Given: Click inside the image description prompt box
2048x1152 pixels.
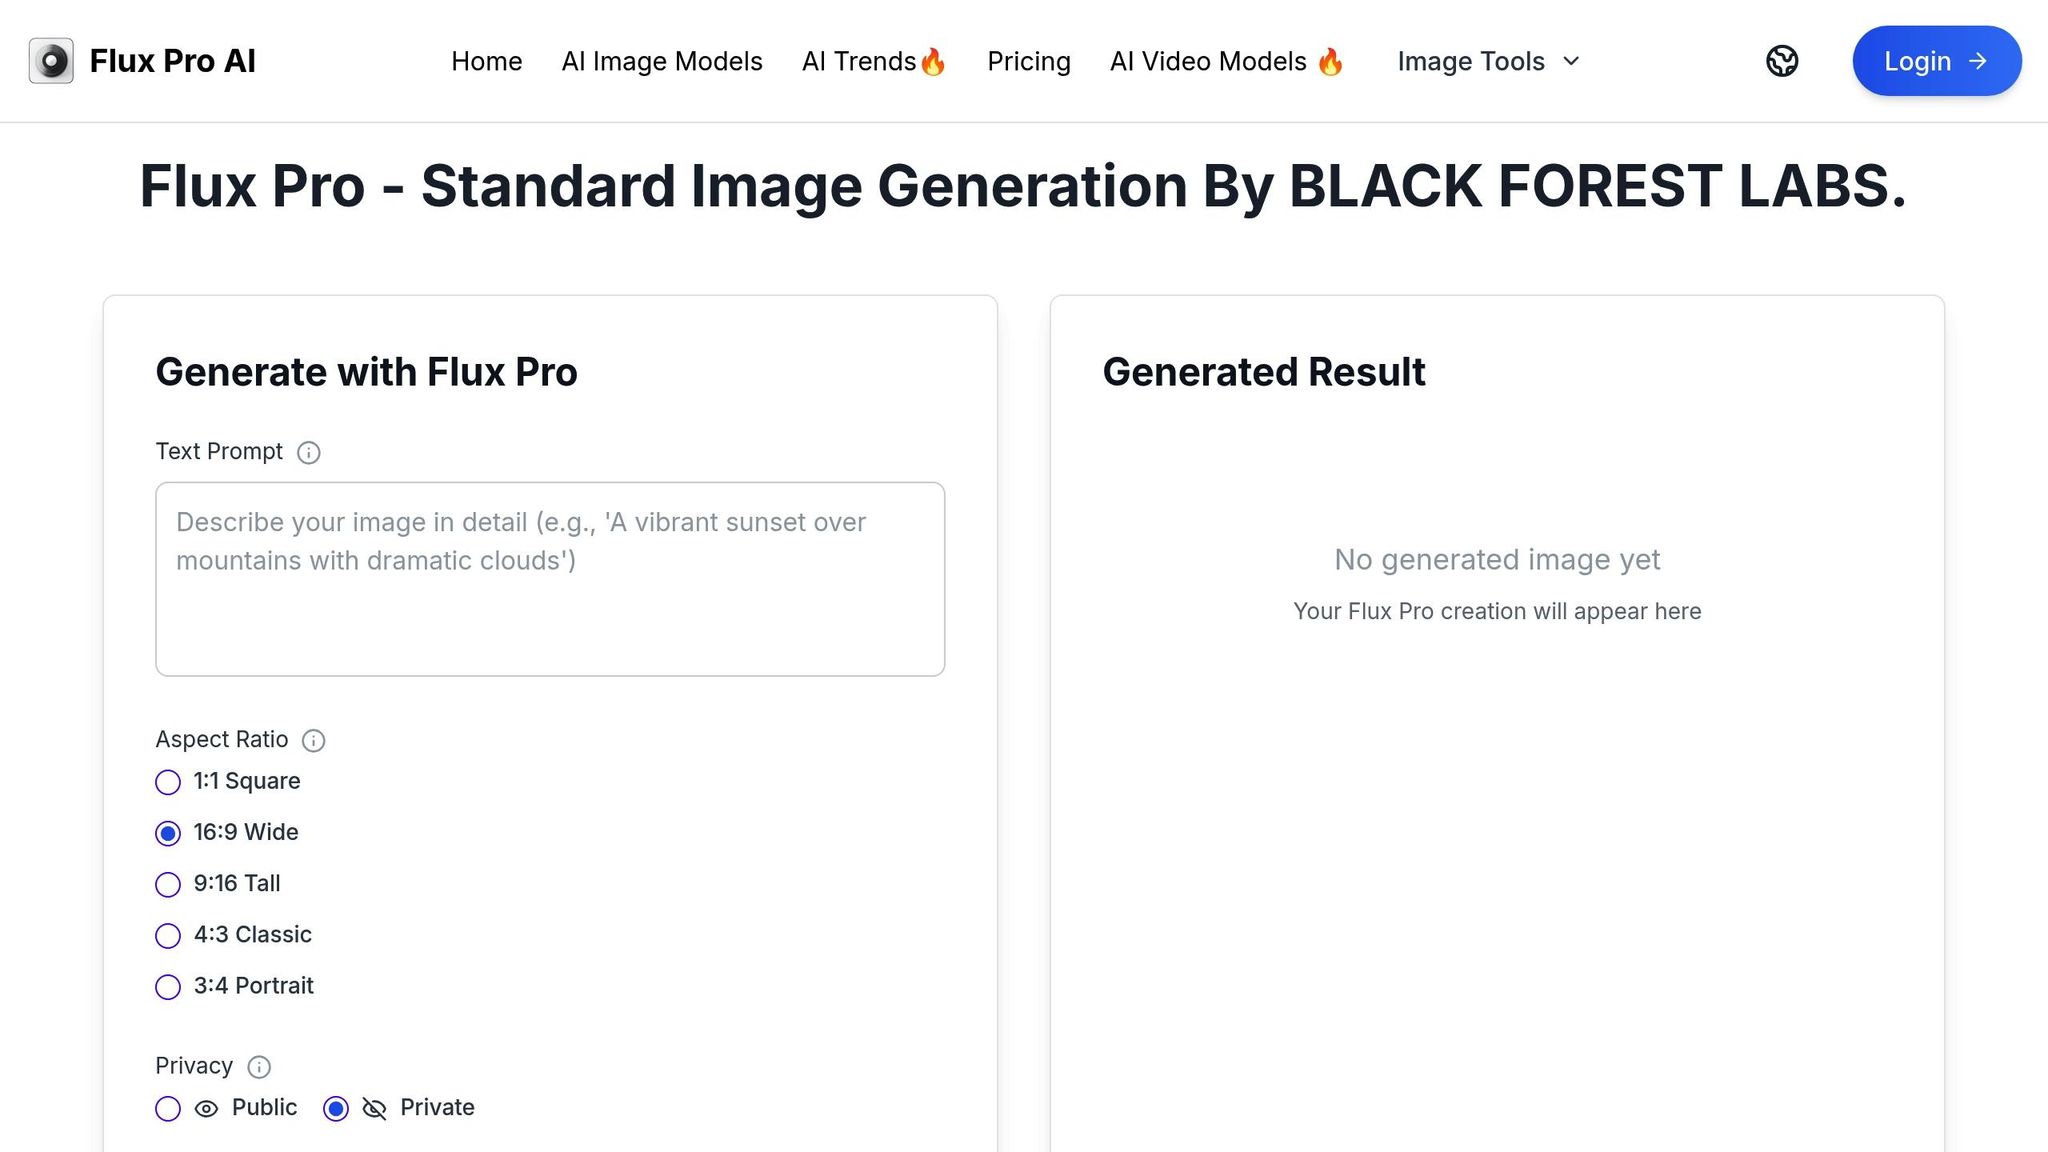Looking at the screenshot, I should coord(549,578).
